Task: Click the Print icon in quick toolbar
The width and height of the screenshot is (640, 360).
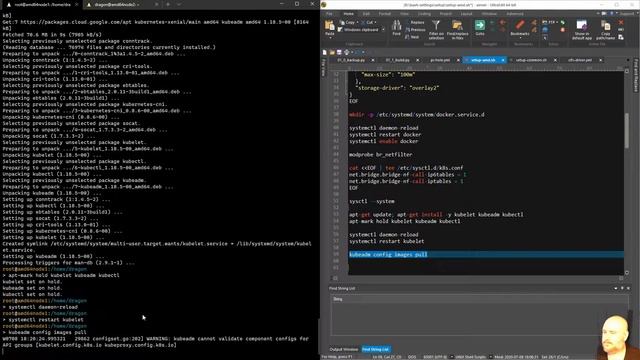Action: click(347, 52)
